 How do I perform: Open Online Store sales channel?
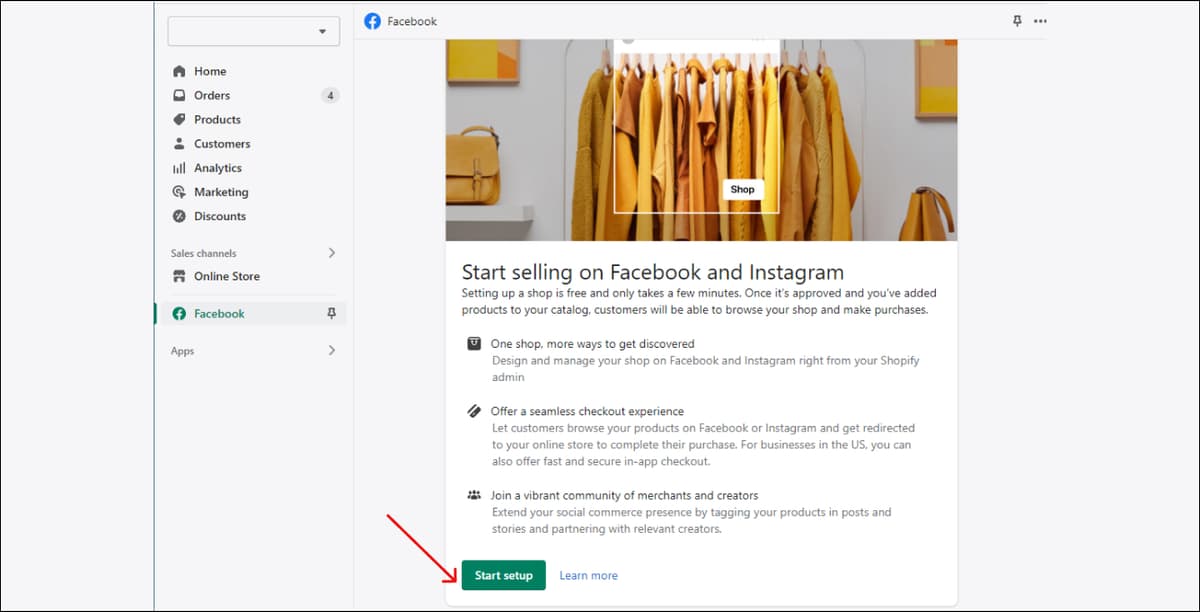[x=227, y=276]
